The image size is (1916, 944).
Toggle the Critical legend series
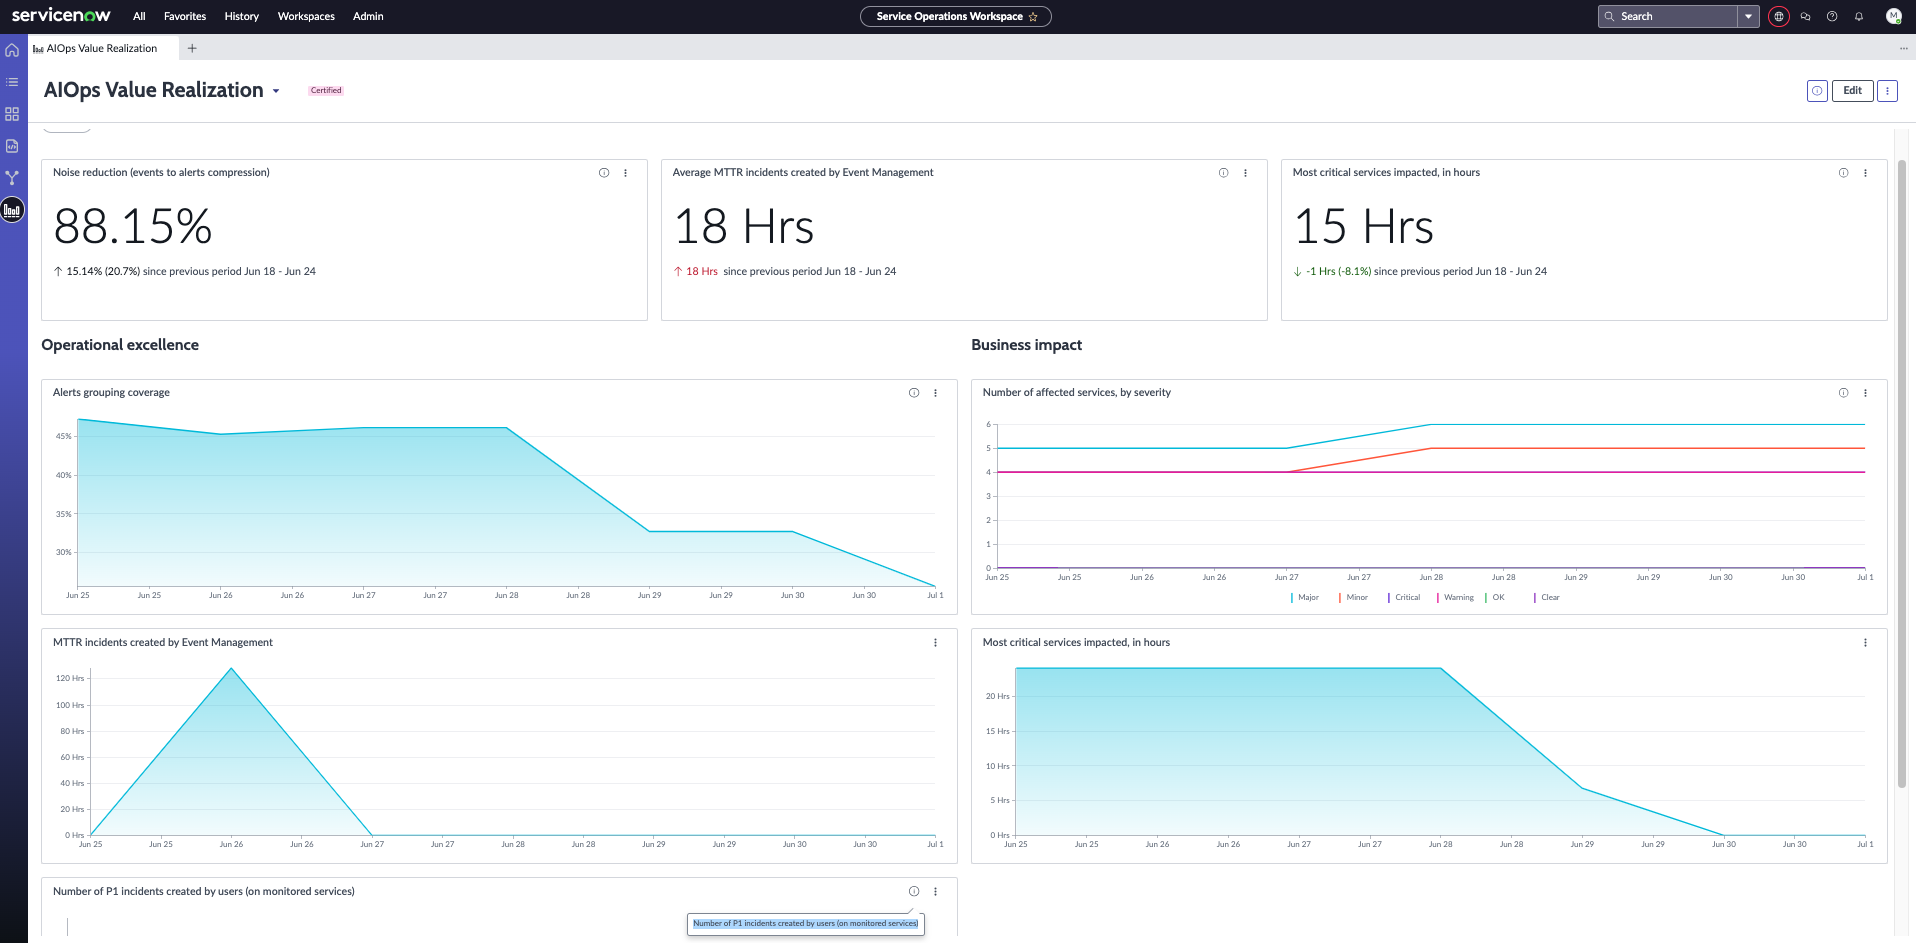(1404, 597)
